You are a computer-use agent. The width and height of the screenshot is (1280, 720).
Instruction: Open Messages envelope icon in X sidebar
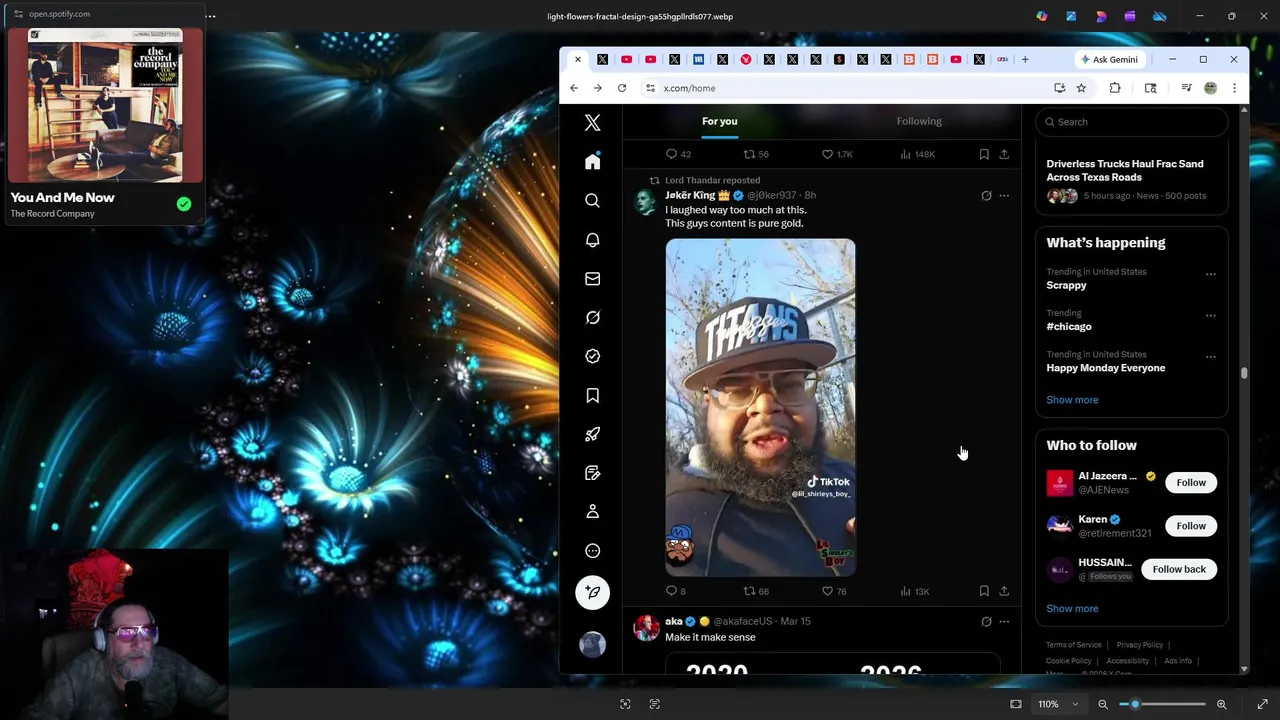[592, 279]
